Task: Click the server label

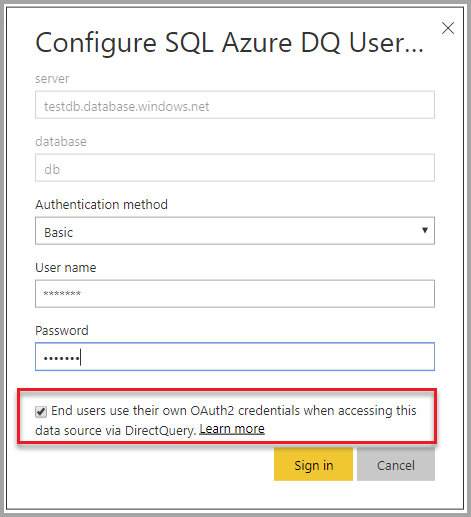Action: (x=52, y=79)
